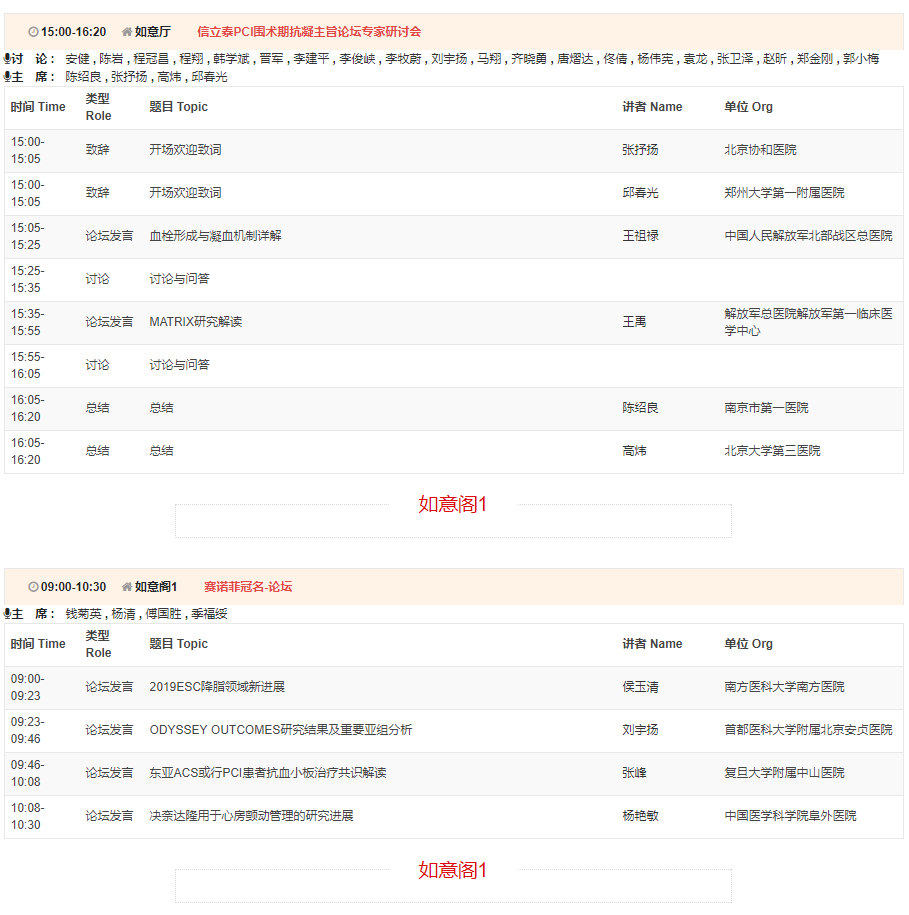Click discussant name 齐晓勇
Image resolution: width=909 pixels, height=915 pixels.
529,58
